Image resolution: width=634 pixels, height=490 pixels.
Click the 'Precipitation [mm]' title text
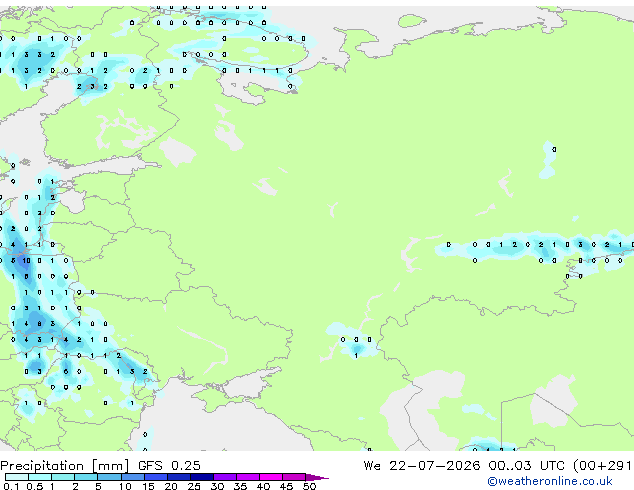(65, 466)
